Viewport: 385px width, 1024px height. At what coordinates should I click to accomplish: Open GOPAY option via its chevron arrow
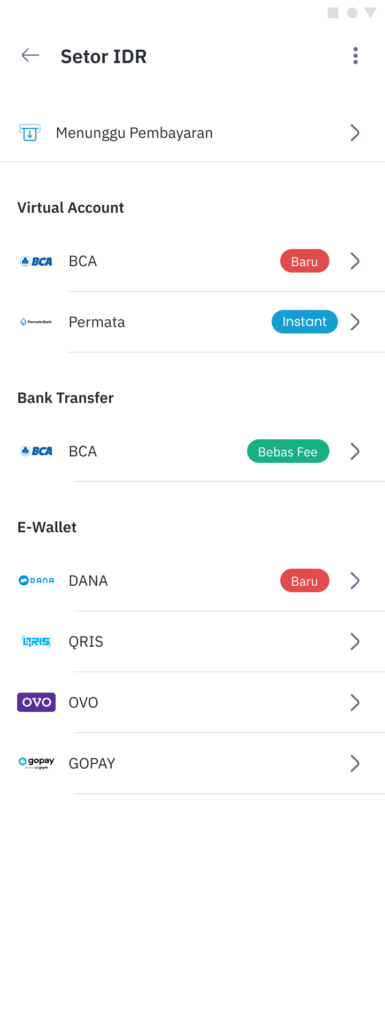coord(355,763)
